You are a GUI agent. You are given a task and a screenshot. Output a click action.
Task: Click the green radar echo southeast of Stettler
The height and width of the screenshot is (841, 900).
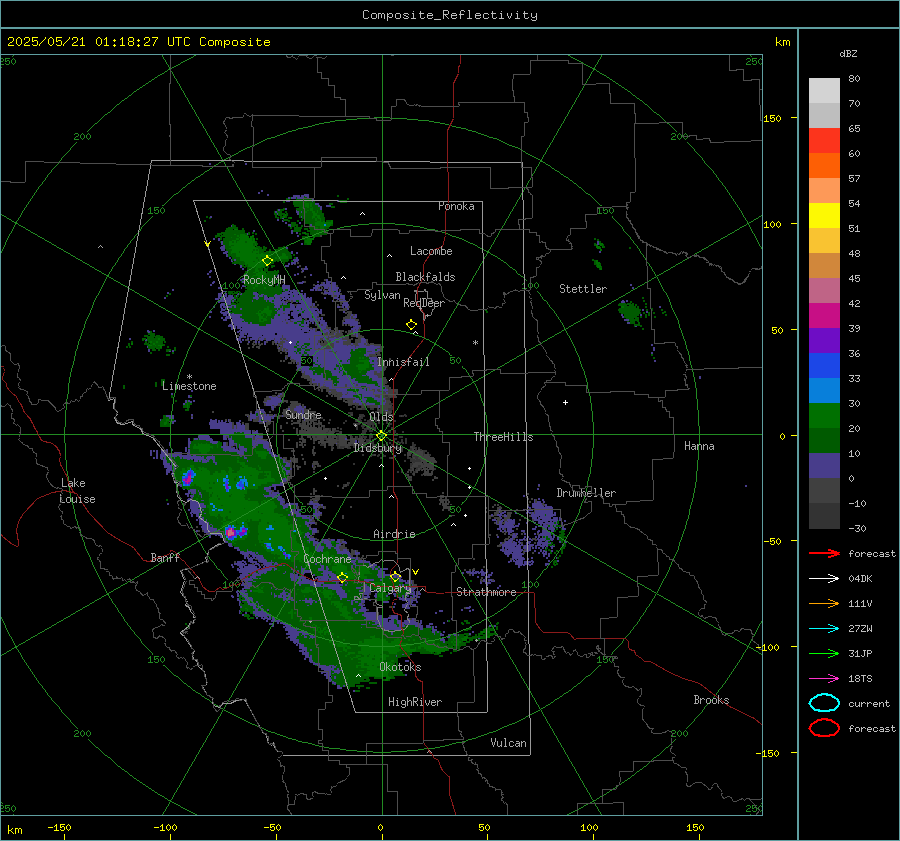click(631, 313)
